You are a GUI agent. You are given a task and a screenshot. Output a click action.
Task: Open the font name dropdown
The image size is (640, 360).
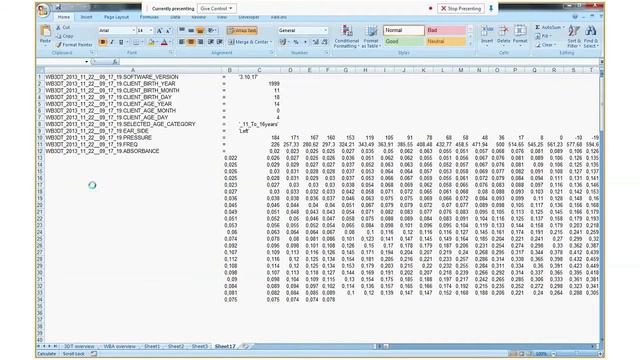click(133, 31)
